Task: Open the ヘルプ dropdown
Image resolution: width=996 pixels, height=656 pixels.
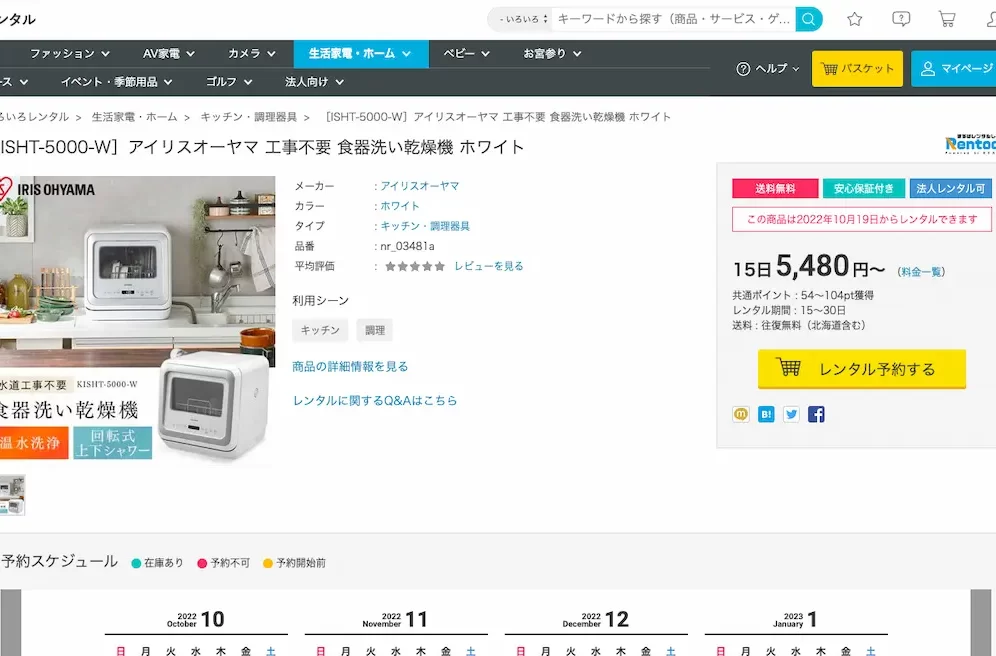Action: coord(768,69)
